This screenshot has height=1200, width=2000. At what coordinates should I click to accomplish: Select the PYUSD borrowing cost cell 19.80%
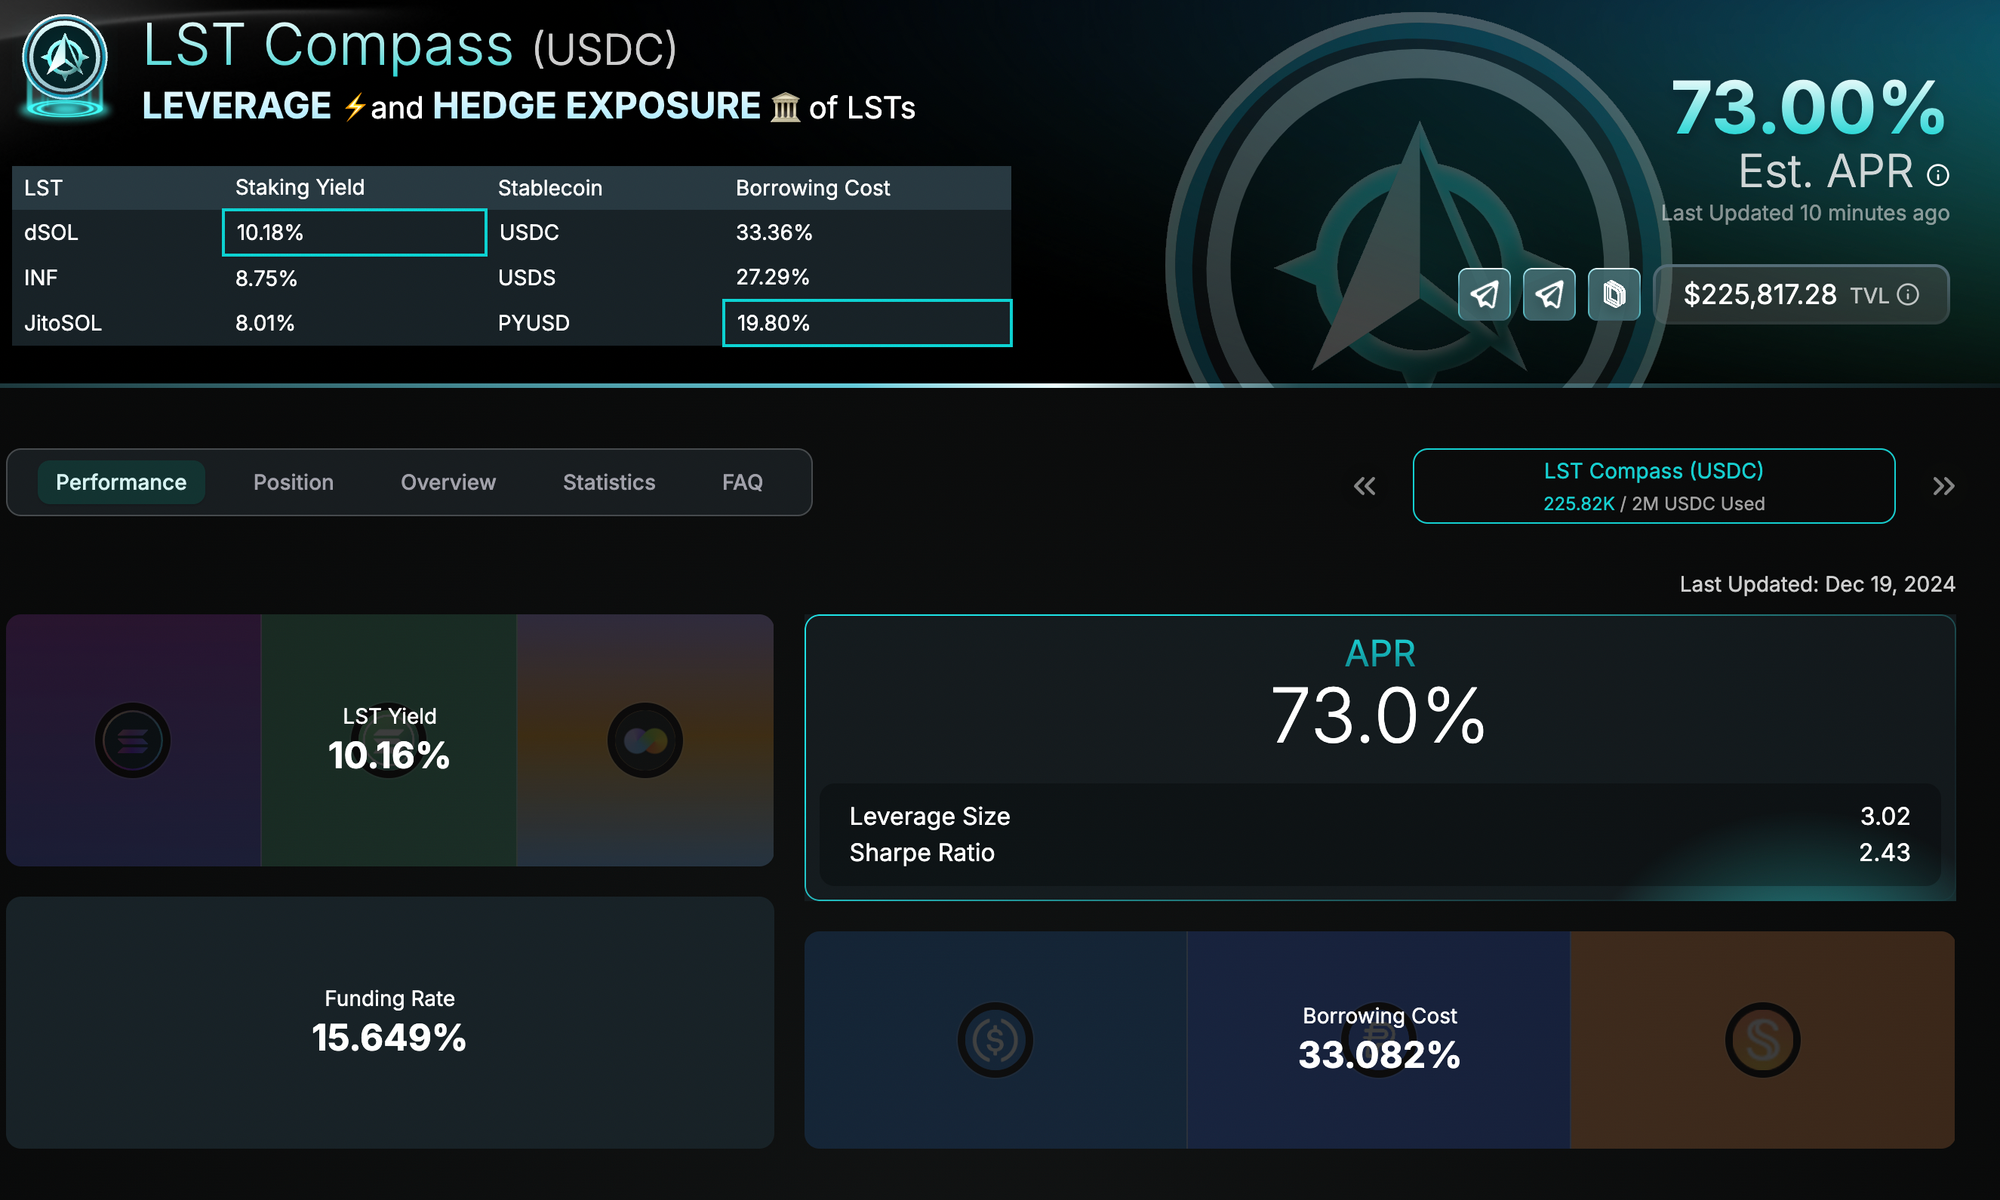(x=866, y=323)
